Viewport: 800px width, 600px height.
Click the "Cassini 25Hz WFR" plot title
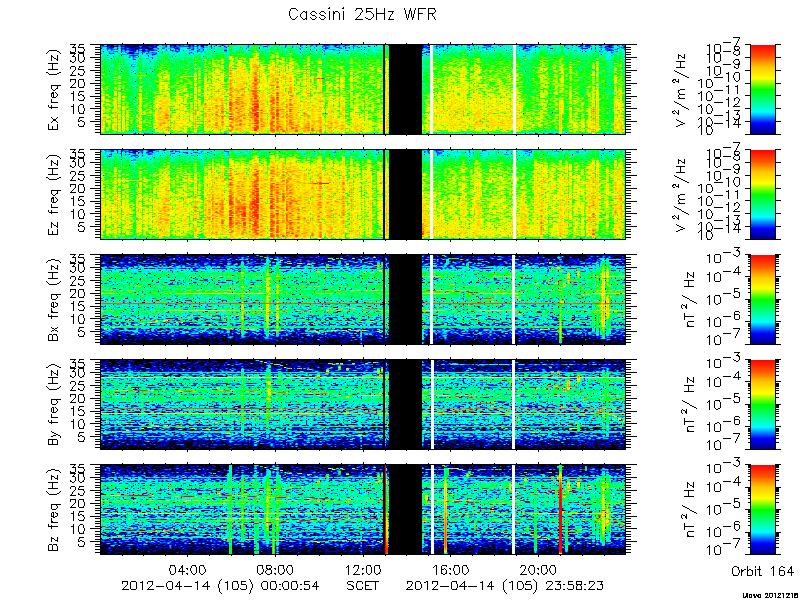[362, 14]
